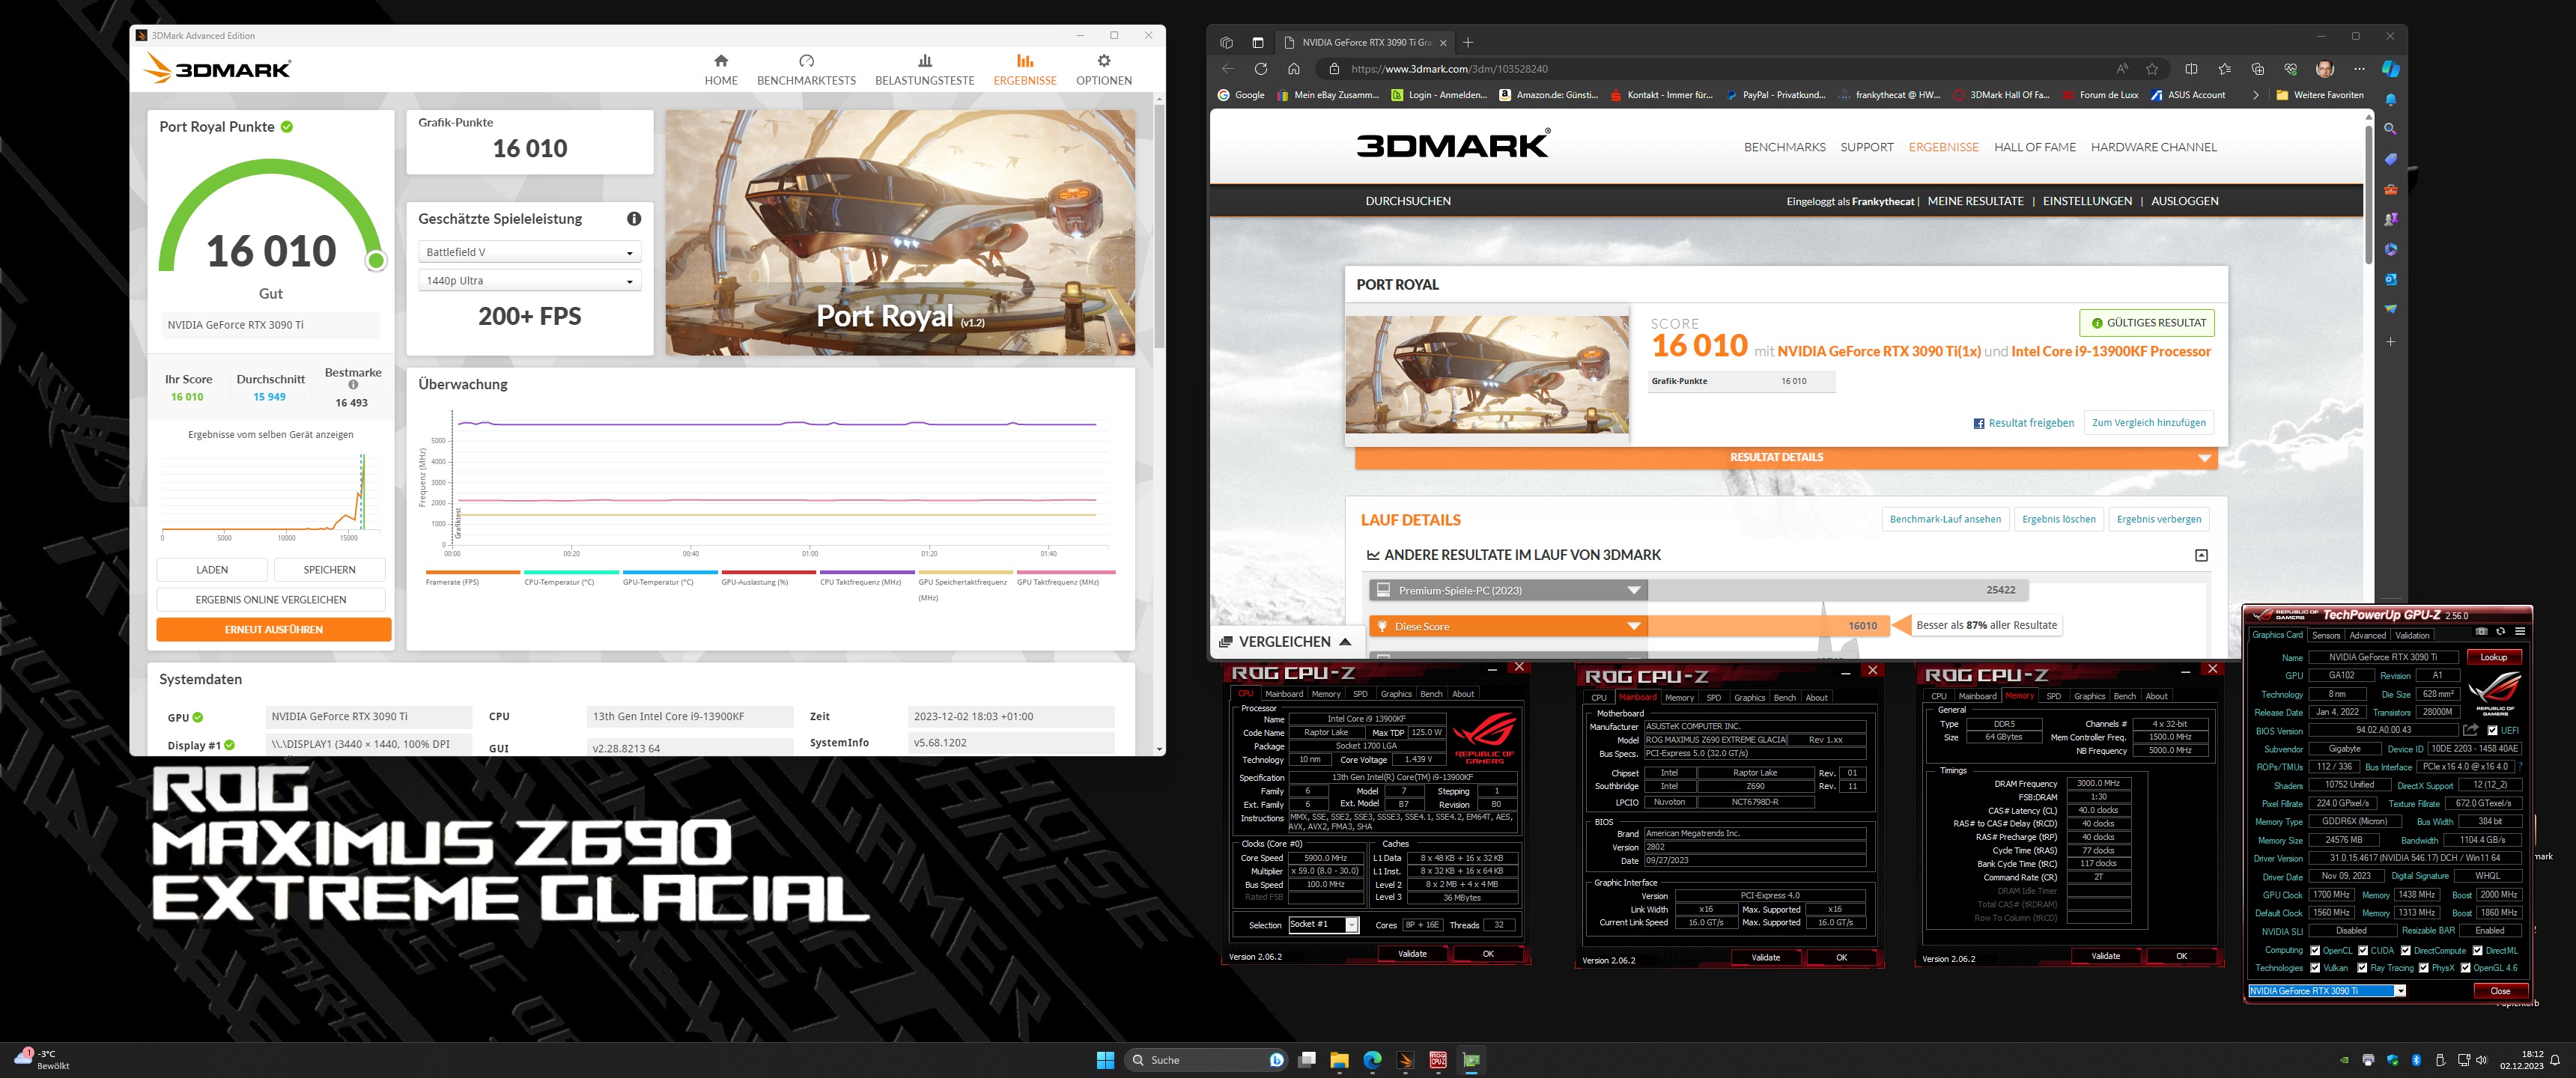Select the SPD tab in the CPU-Z Memory window

[2054, 696]
